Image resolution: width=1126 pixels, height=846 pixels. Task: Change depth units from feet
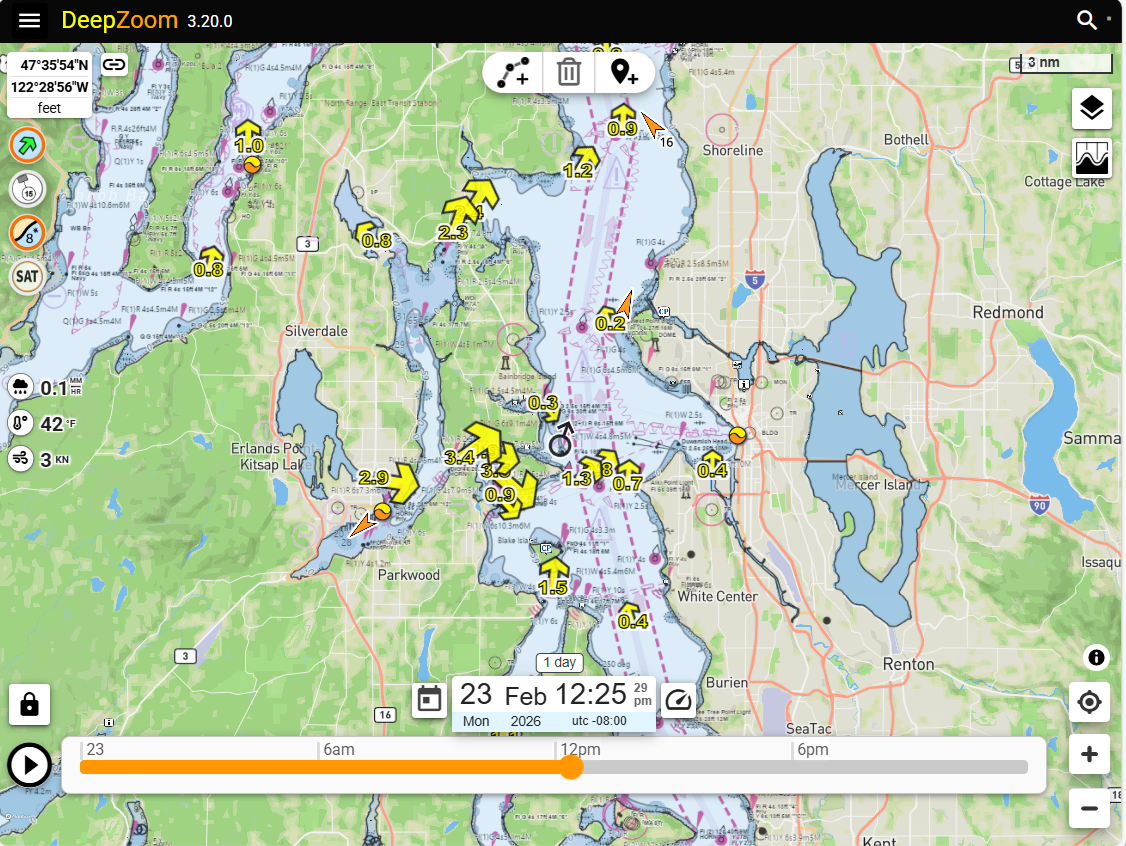[x=50, y=108]
